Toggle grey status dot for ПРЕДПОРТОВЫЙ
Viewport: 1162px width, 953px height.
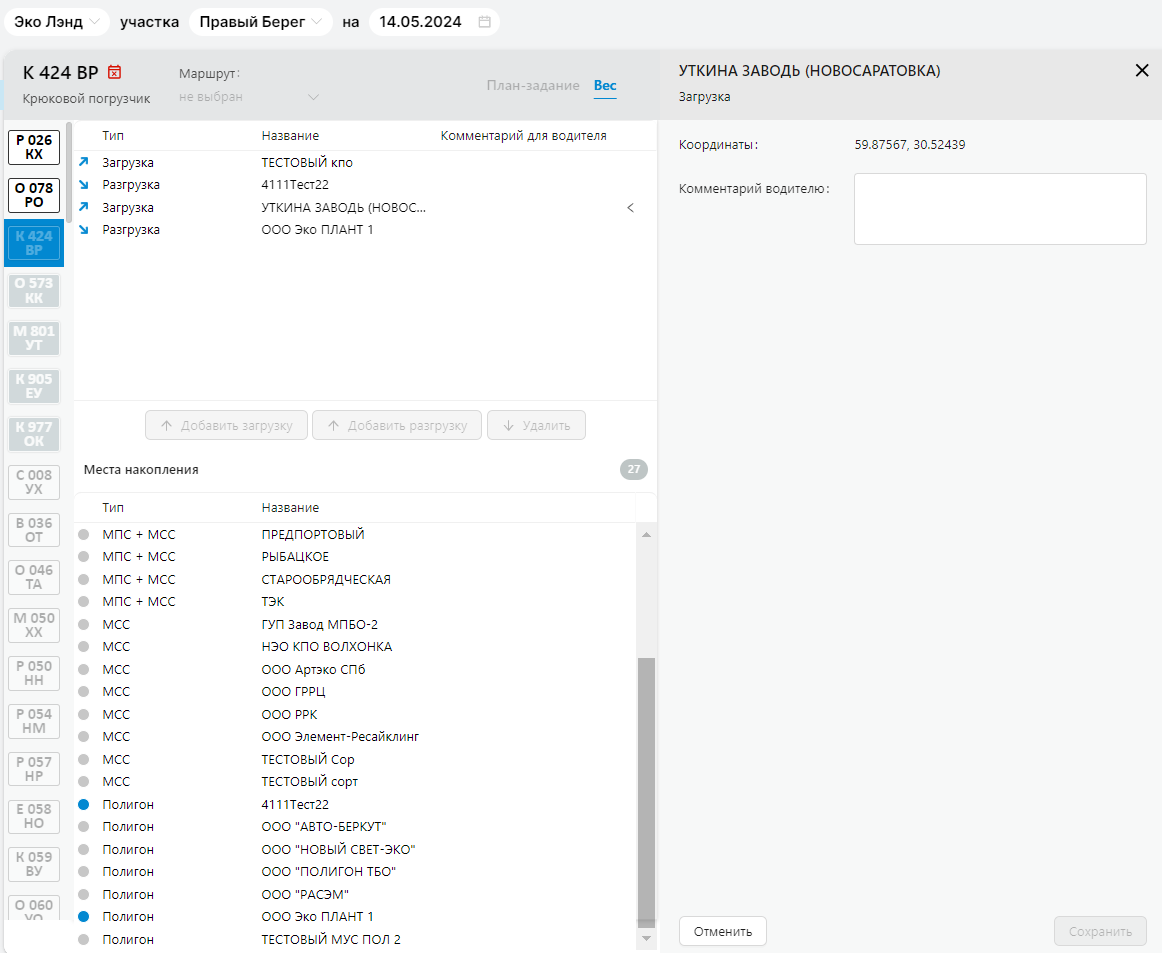pyautogui.click(x=84, y=535)
